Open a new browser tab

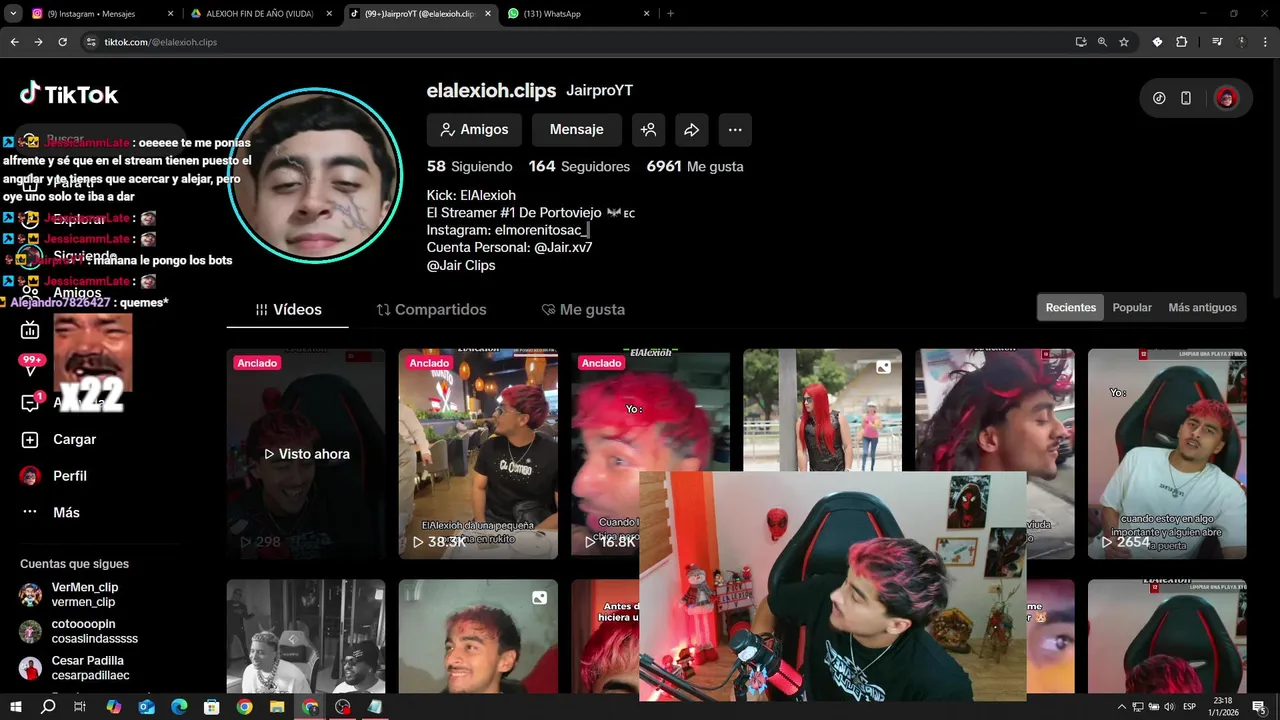coord(670,14)
